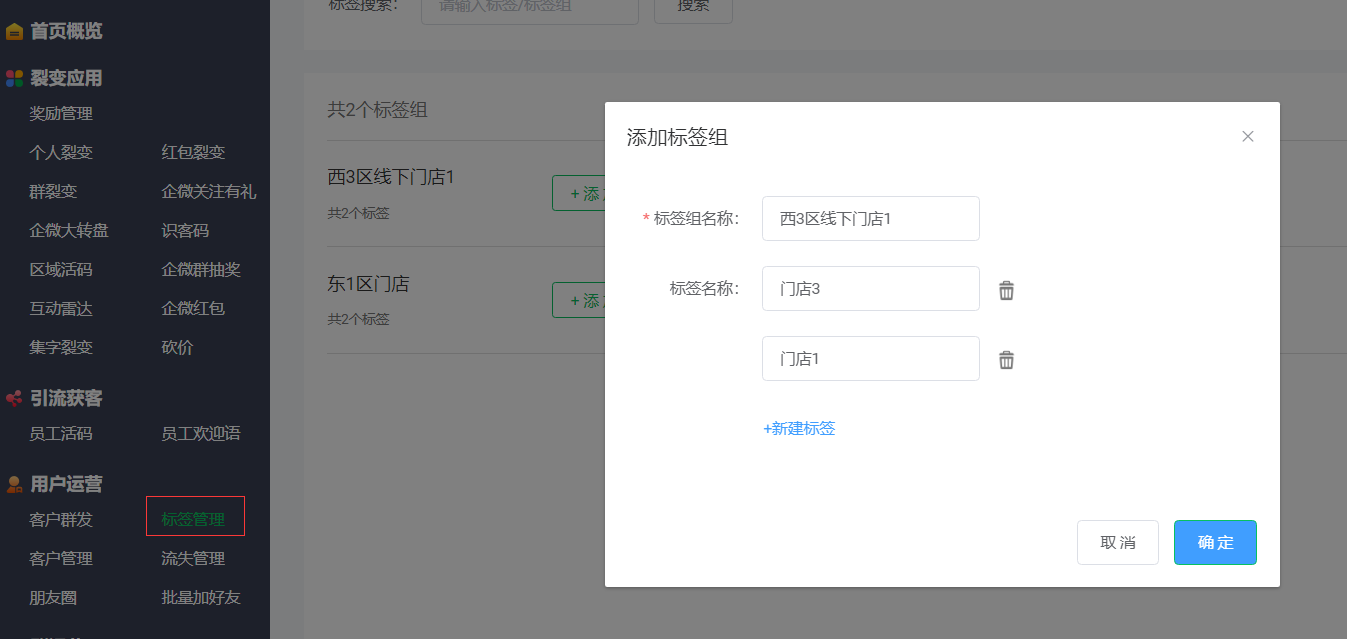Delete the 门店3 tag row
The height and width of the screenshot is (639, 1347).
click(1006, 290)
